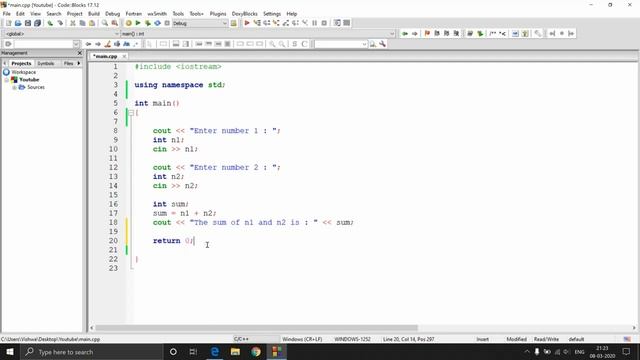
Task: Click the Run to cursor debugger icon
Action: (x=257, y=23)
